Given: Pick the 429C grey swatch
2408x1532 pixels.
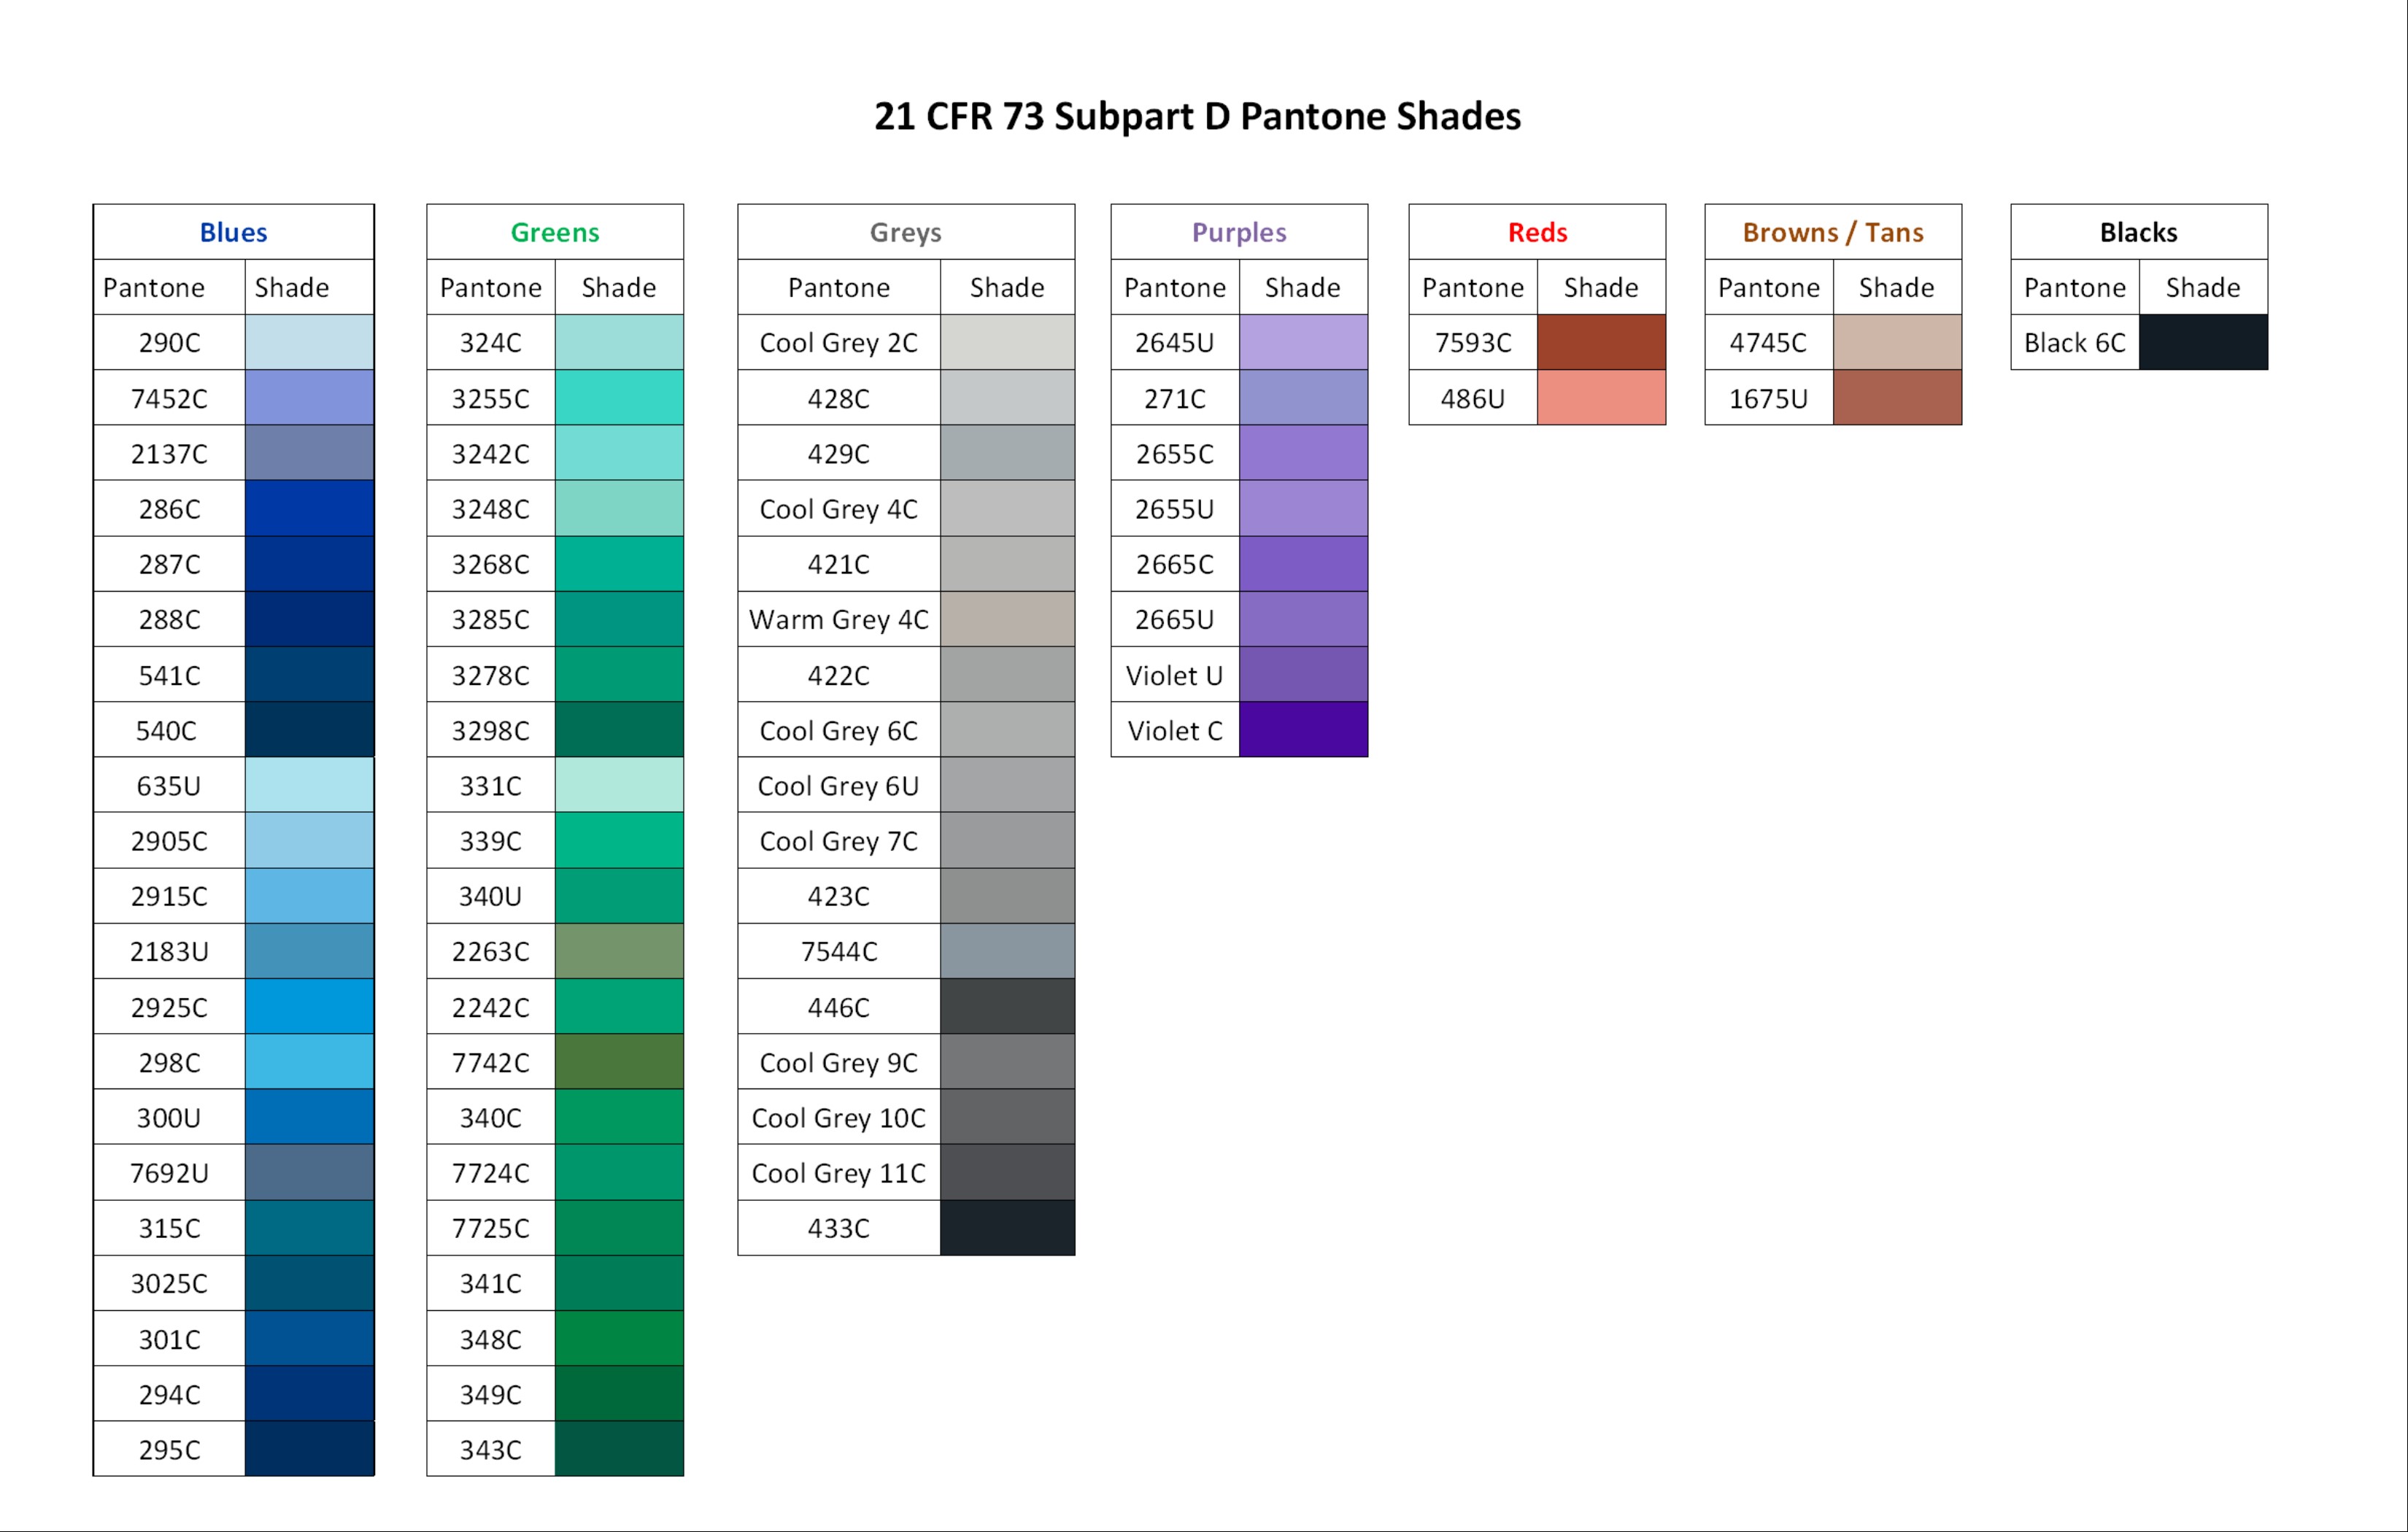Looking at the screenshot, I should pyautogui.click(x=1007, y=453).
